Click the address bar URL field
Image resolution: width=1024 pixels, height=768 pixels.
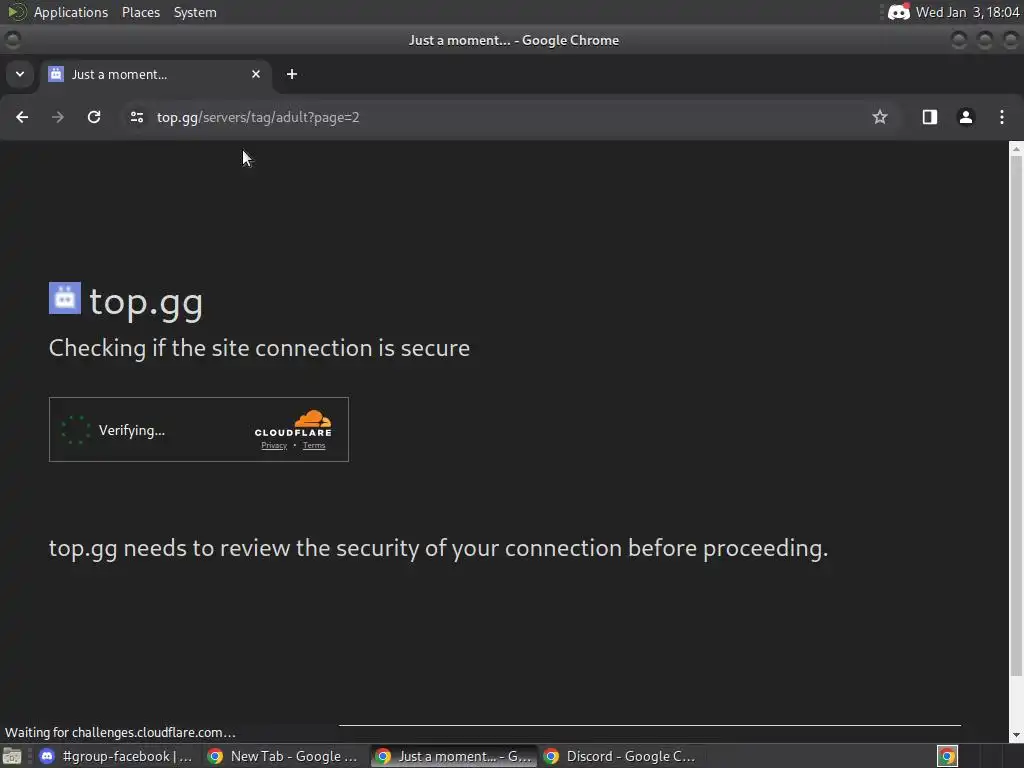click(500, 117)
